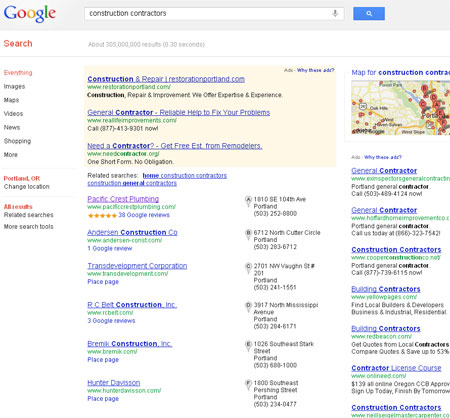
Task: Switch to Videos results
Action: (x=13, y=114)
